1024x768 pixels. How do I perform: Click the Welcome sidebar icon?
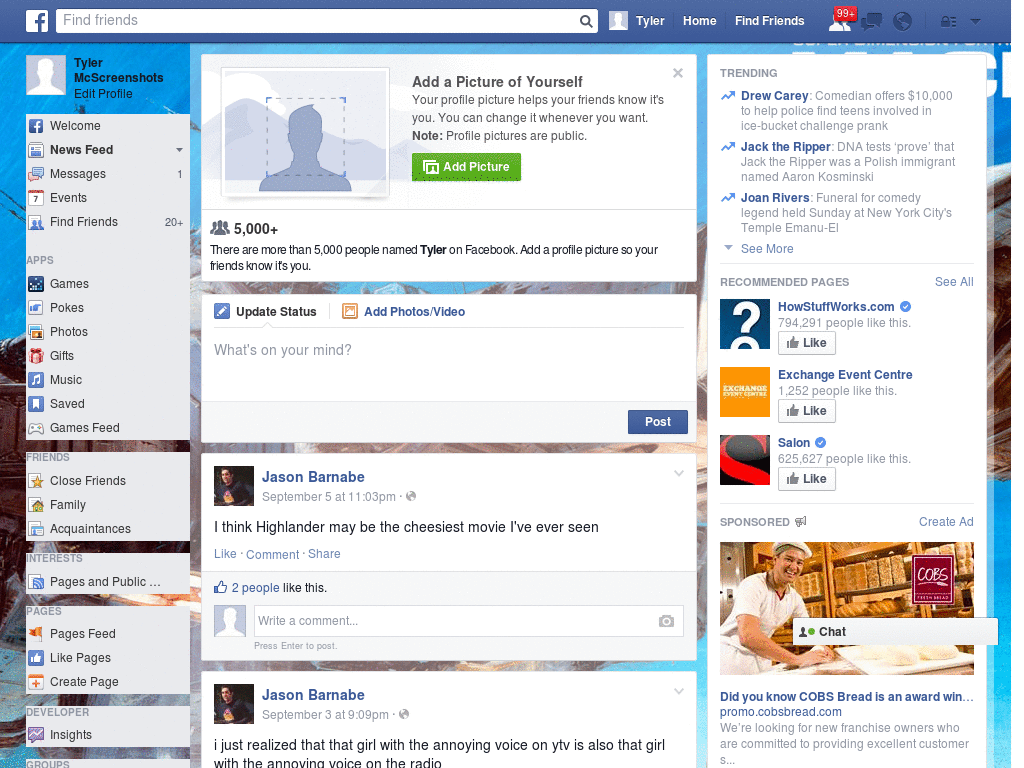[37, 126]
